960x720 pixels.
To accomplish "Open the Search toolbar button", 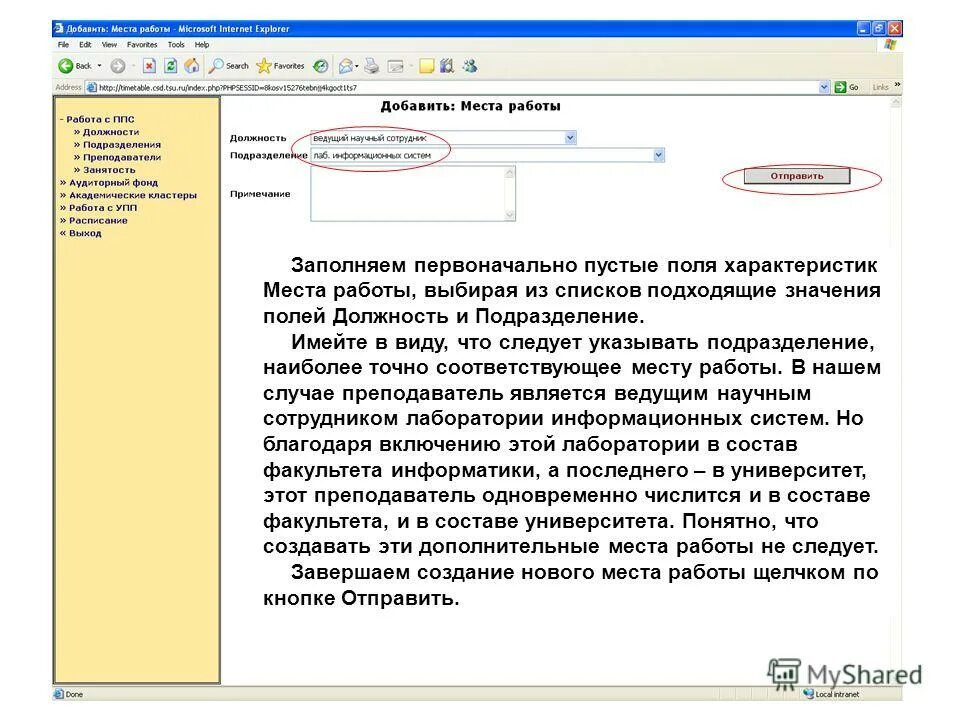I will pos(229,66).
